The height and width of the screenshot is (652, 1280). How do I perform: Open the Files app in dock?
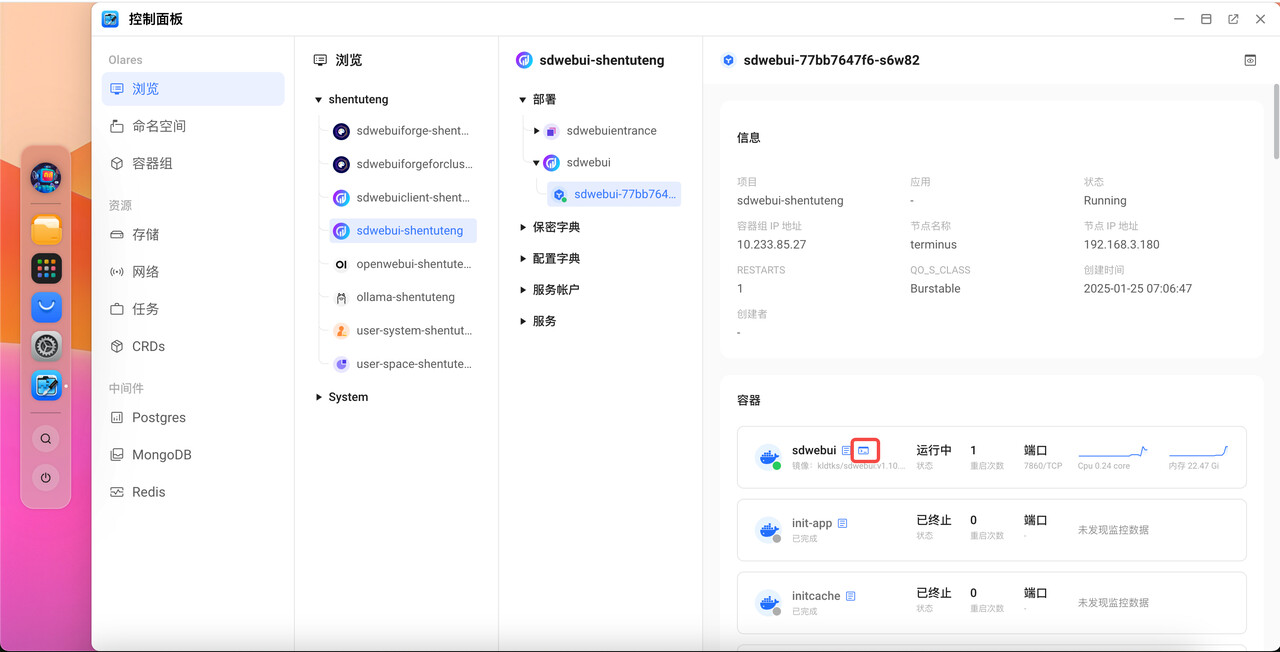(46, 231)
